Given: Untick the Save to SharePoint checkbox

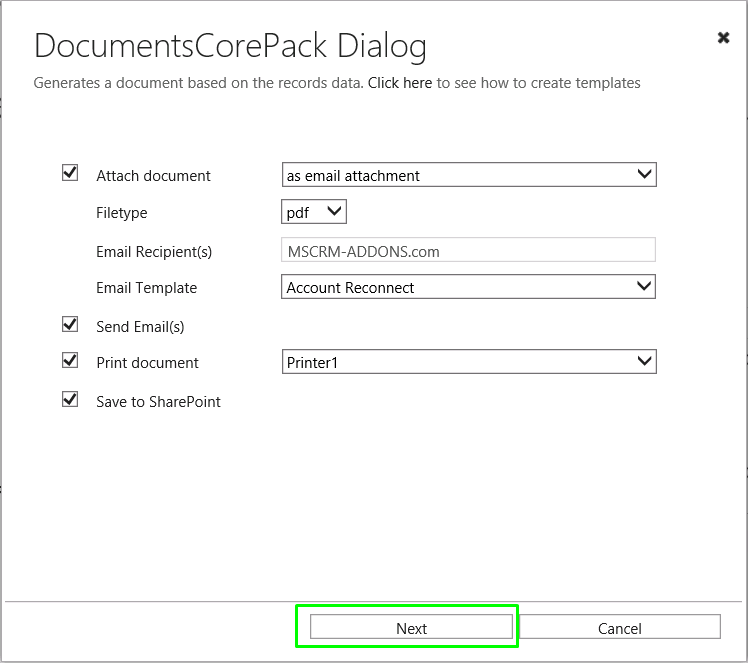Looking at the screenshot, I should [70, 399].
